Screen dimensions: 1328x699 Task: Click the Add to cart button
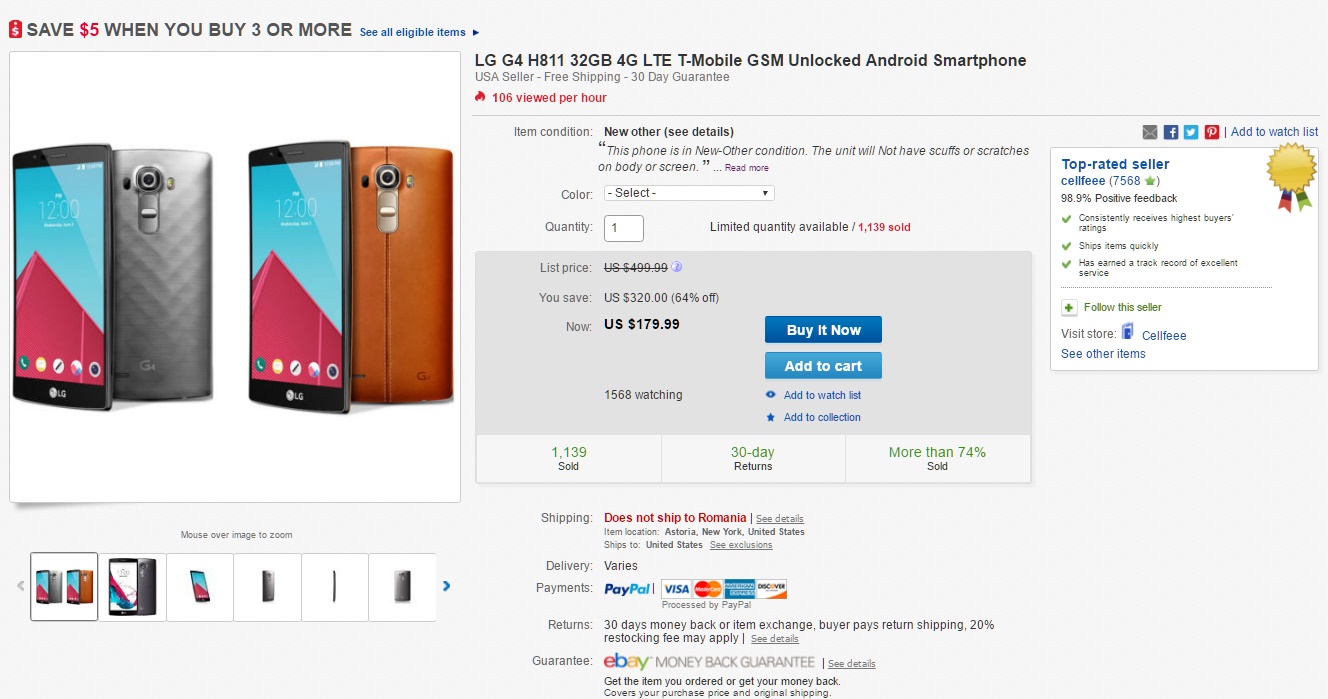click(823, 366)
